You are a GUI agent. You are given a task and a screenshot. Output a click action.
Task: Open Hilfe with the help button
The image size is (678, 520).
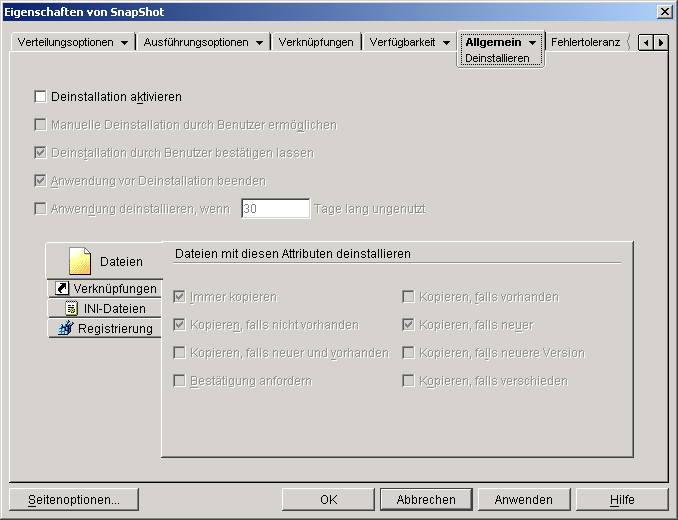tap(622, 499)
